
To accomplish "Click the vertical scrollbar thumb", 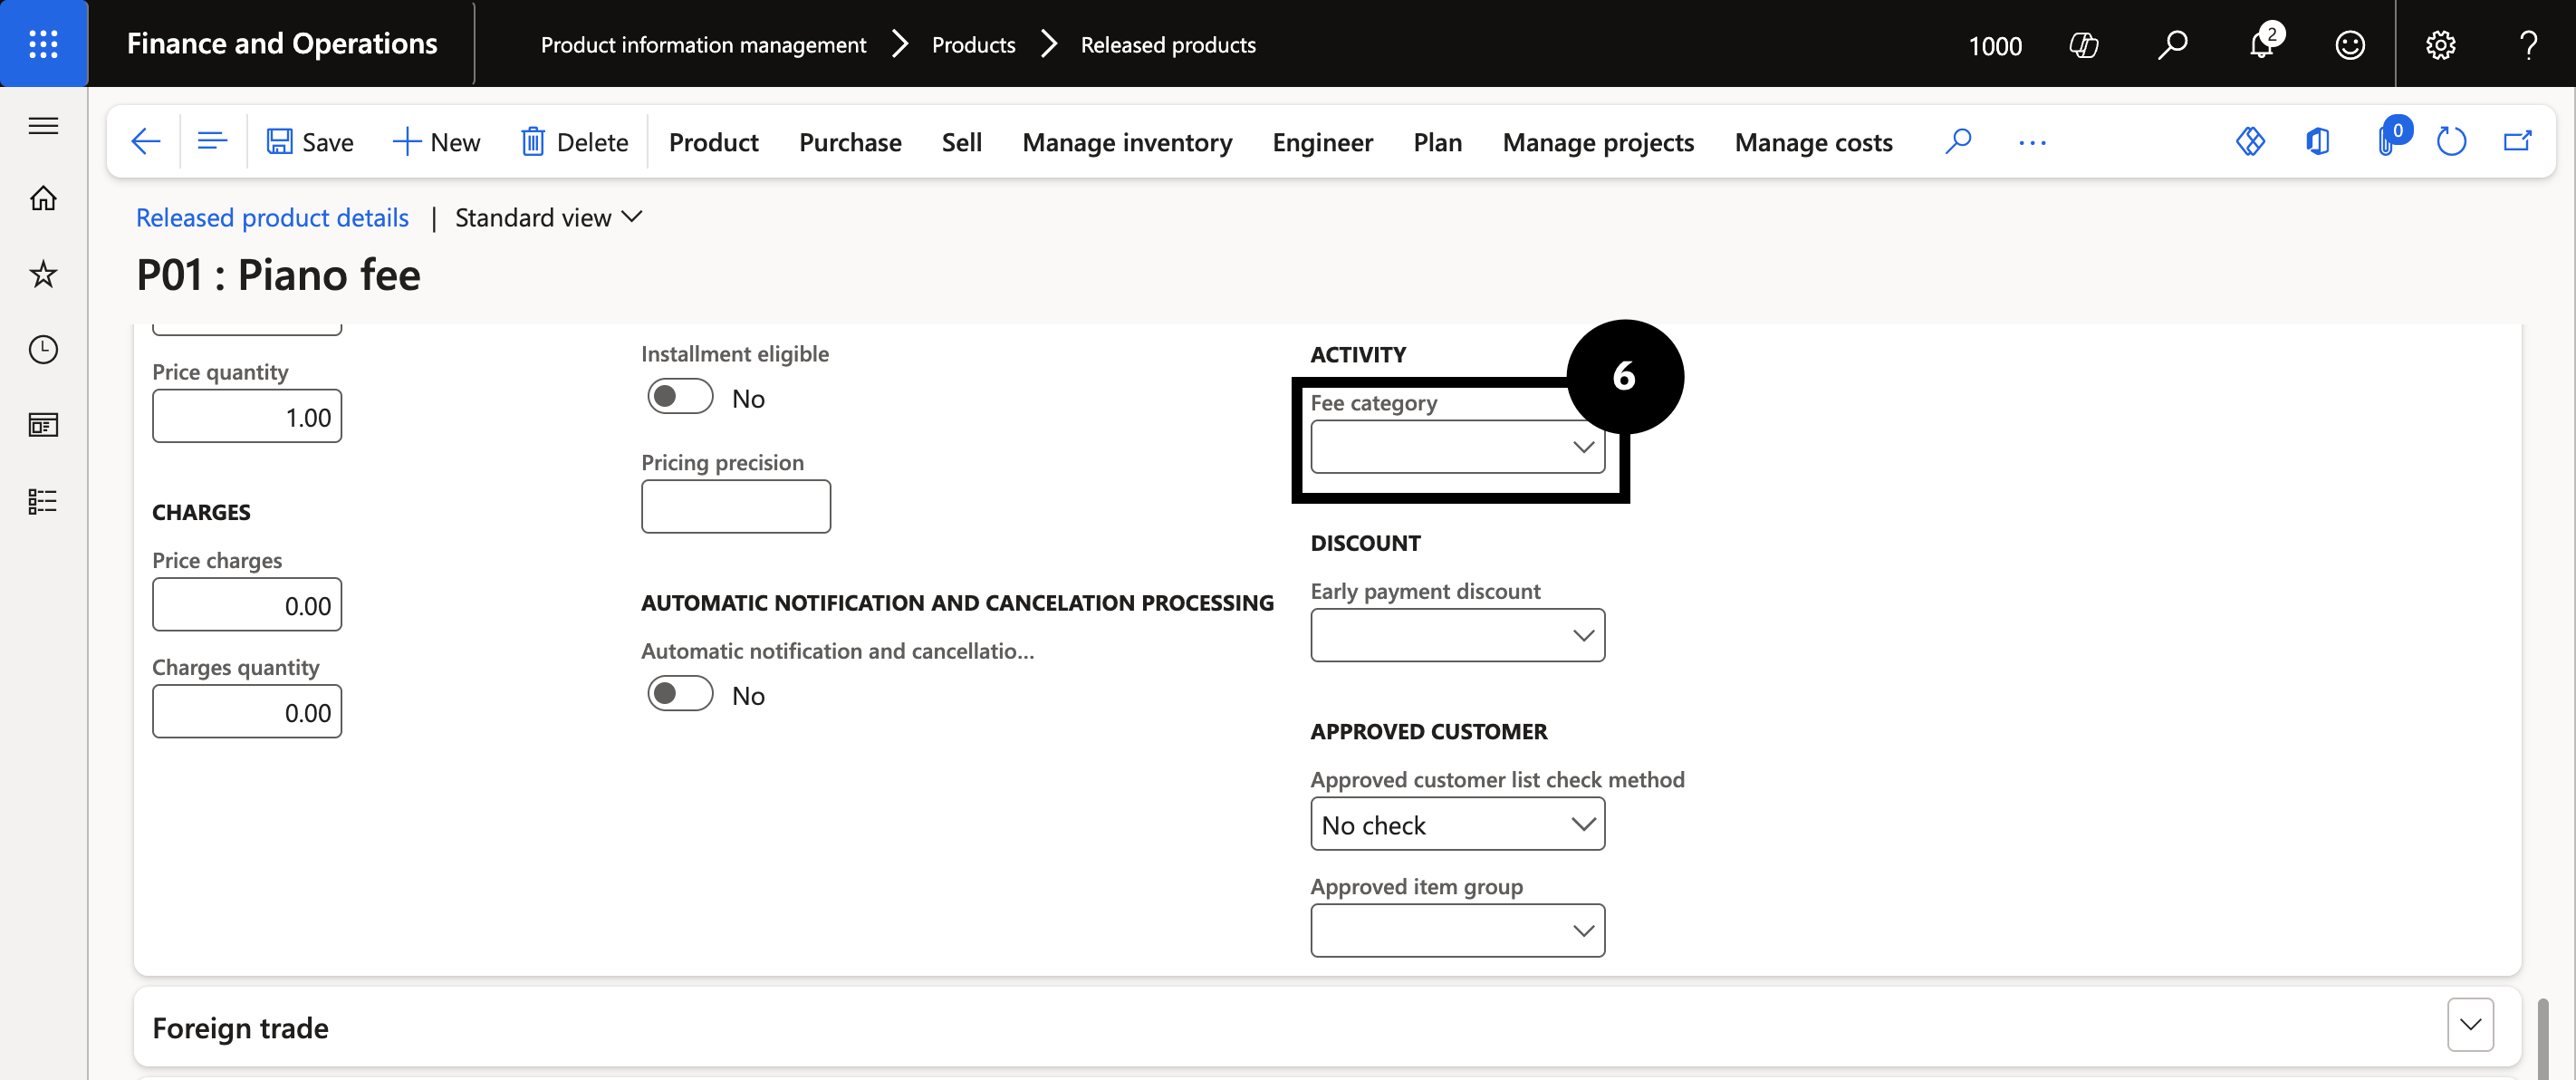I will click(x=2544, y=1037).
